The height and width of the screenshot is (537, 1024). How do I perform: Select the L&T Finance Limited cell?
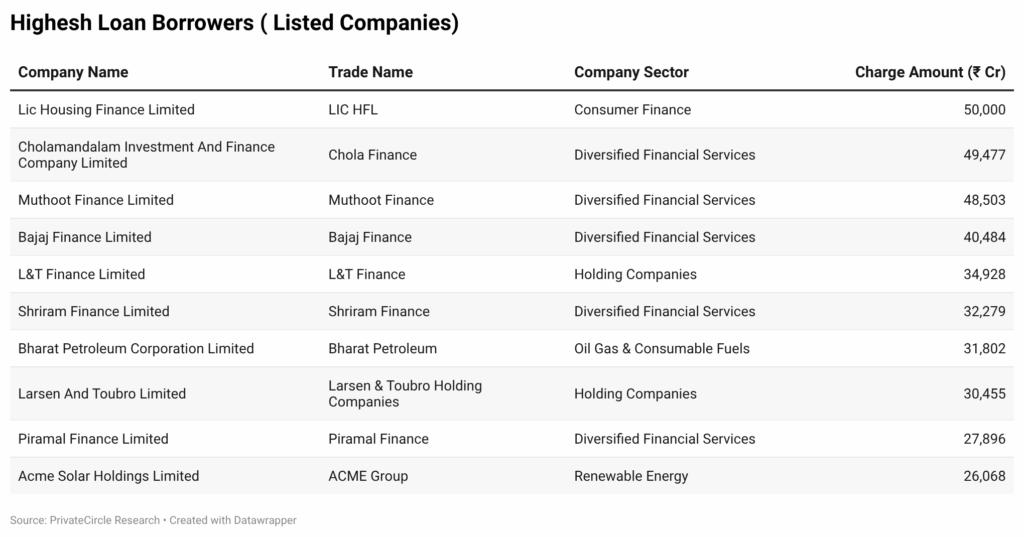(81, 274)
